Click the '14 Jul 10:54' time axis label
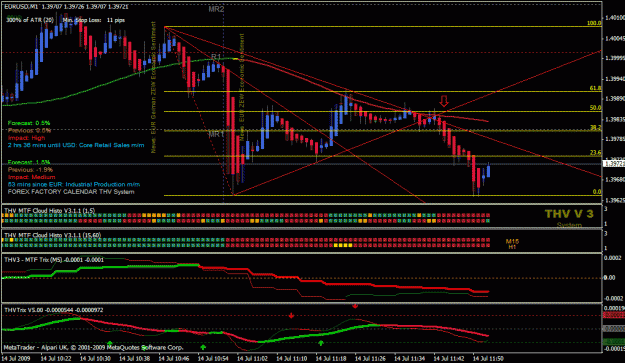Screen dimensions: 625x363 [213, 358]
